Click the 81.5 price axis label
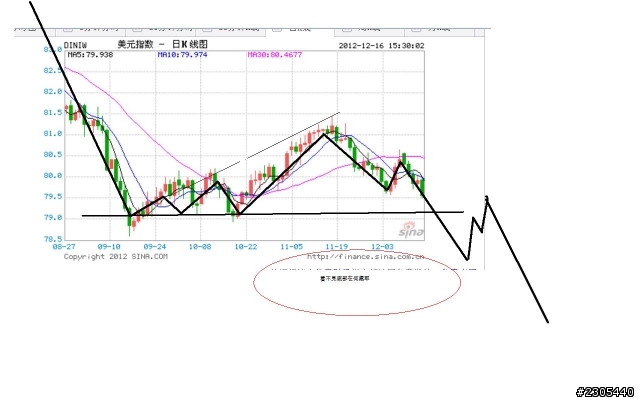Viewport: 640px width, 400px height. [x=53, y=113]
